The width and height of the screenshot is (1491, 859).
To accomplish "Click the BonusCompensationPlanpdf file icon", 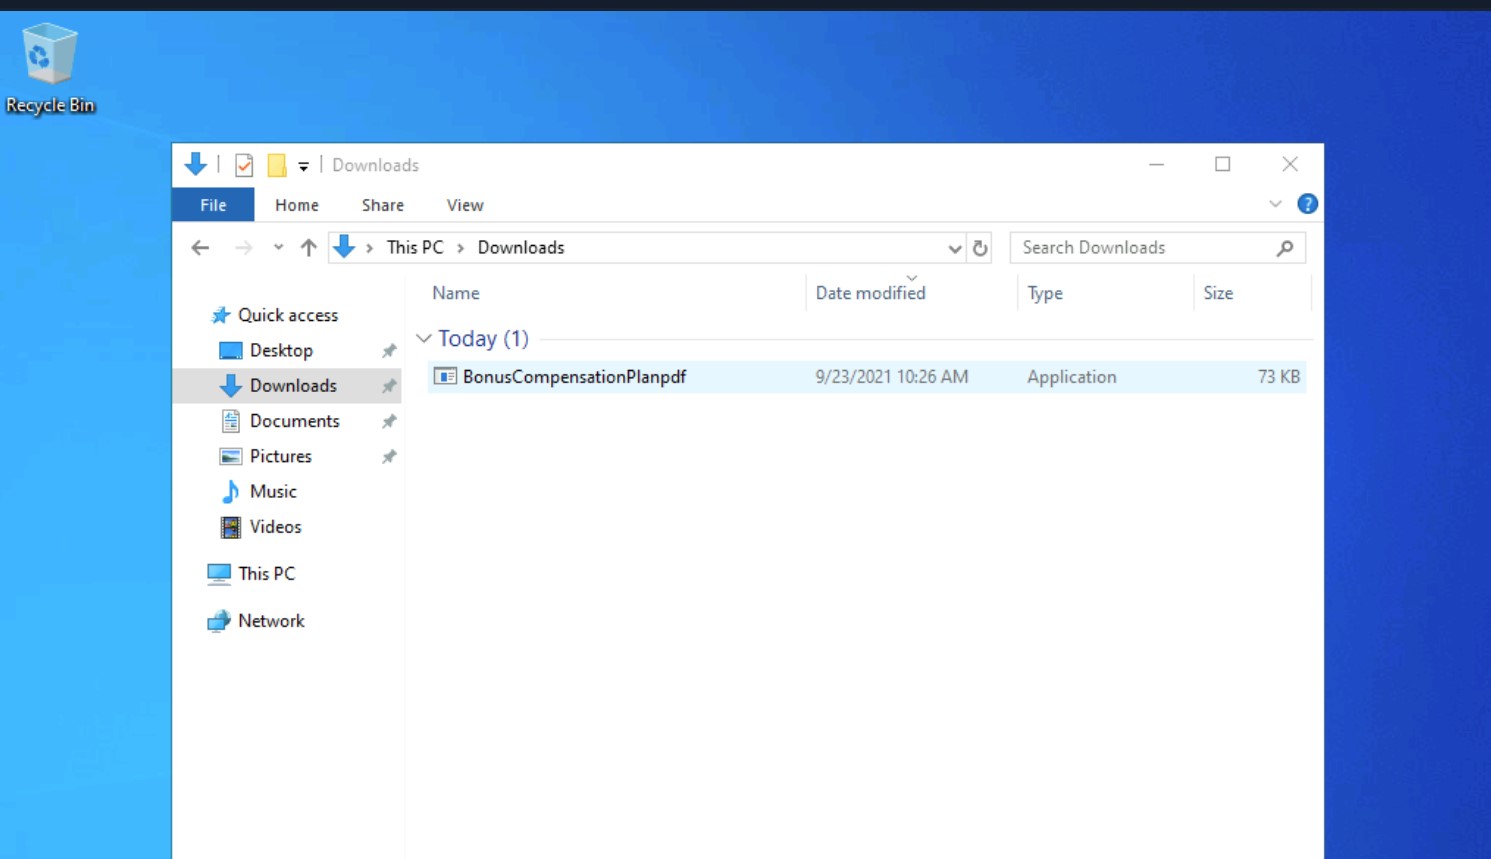I will [x=445, y=377].
